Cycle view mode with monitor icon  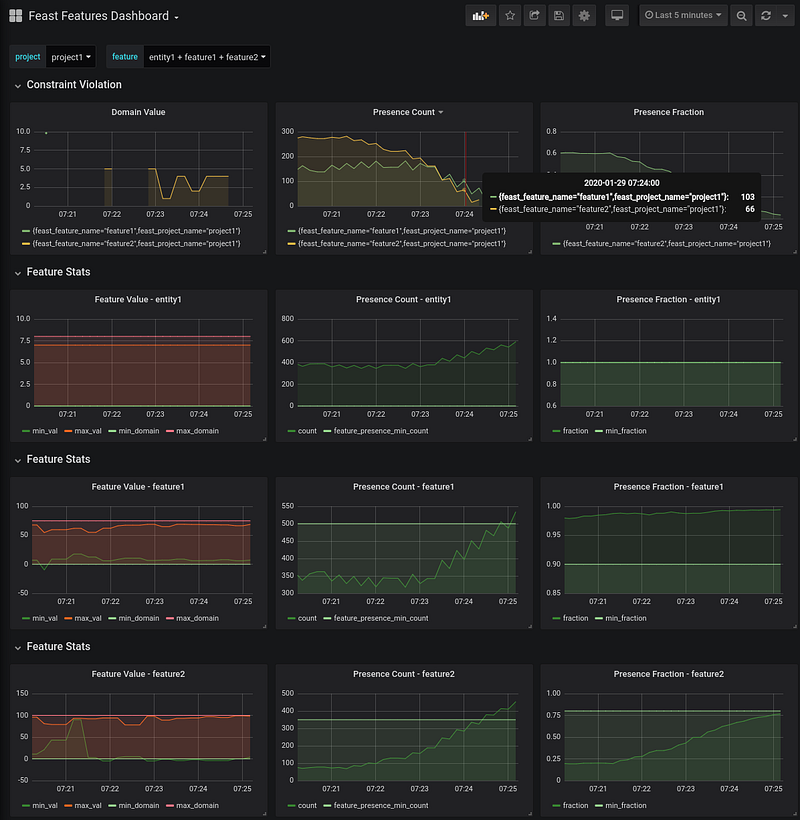(x=617, y=16)
